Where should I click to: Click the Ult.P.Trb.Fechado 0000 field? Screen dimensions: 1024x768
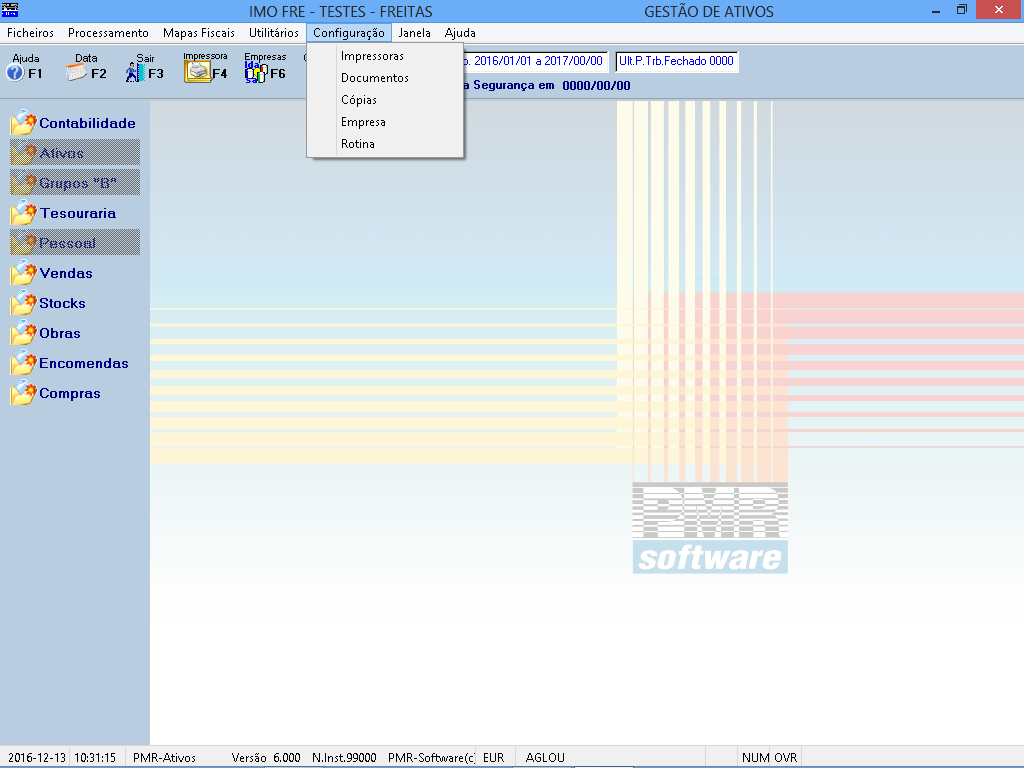tap(677, 61)
